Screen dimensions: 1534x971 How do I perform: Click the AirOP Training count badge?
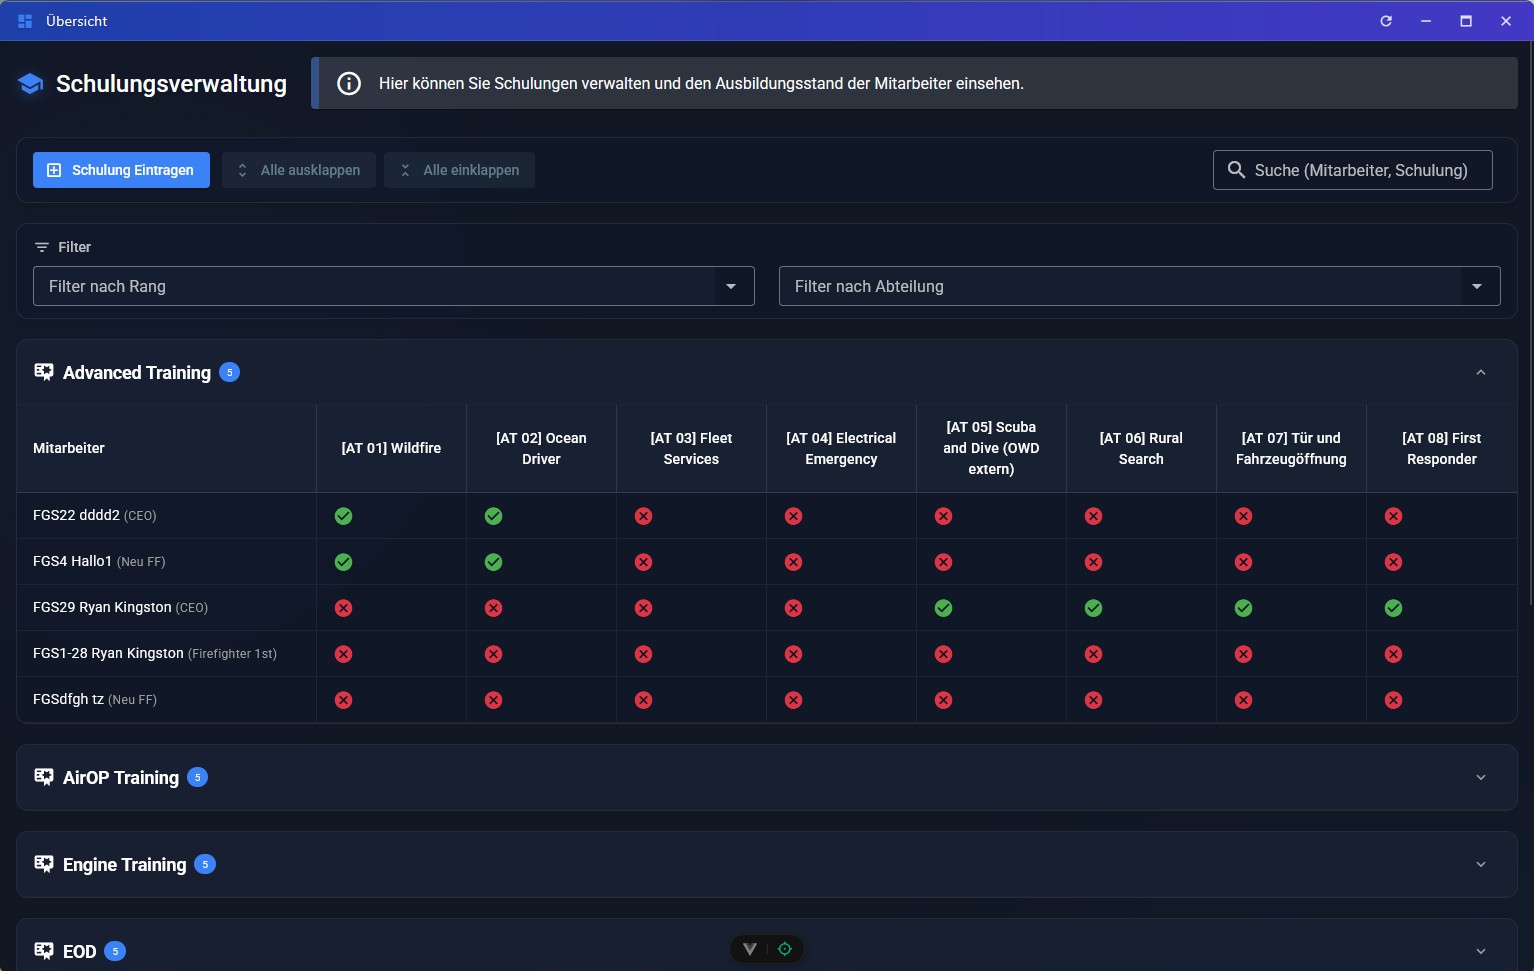(198, 777)
